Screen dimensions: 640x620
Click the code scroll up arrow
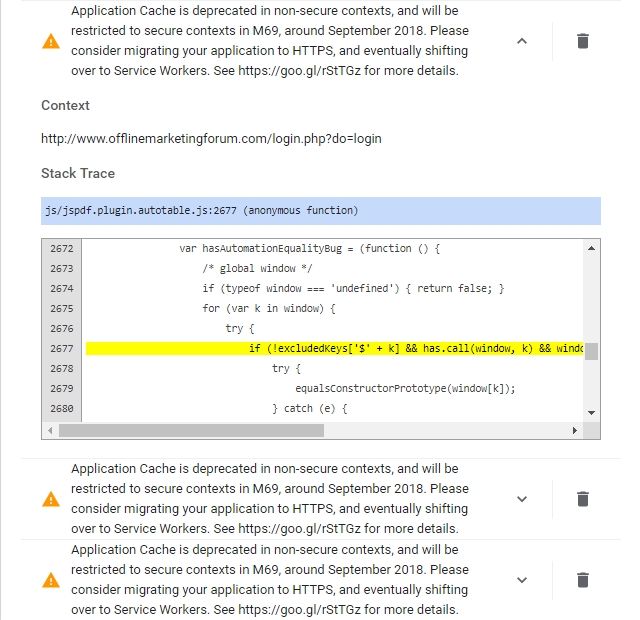pyautogui.click(x=591, y=248)
